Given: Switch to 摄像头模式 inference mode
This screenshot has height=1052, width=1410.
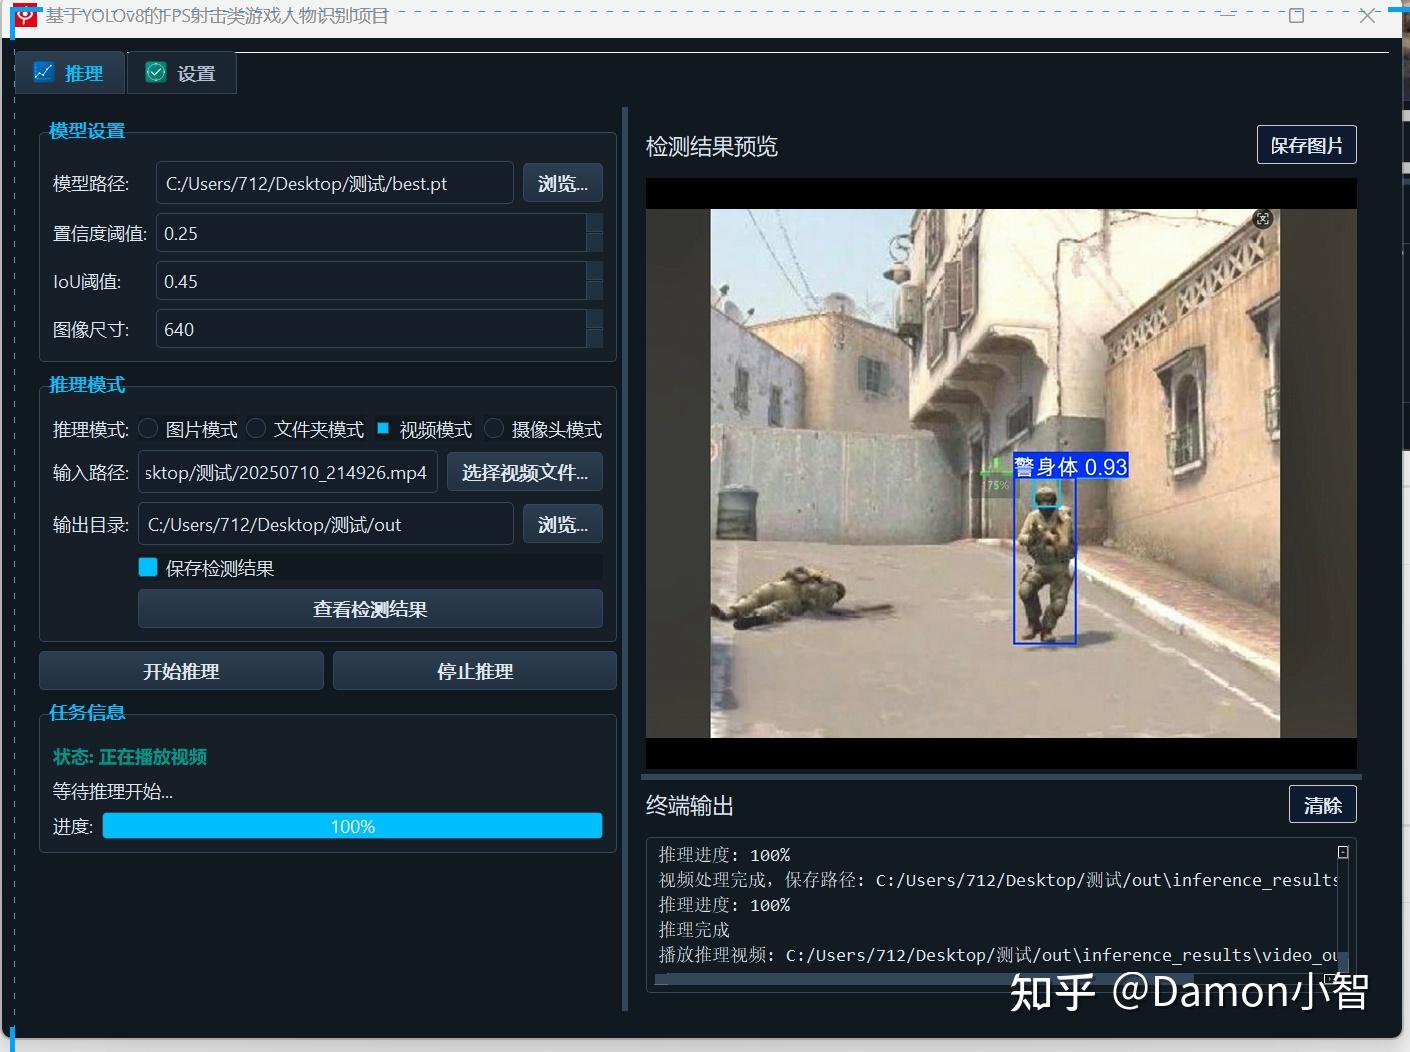Looking at the screenshot, I should (x=494, y=428).
